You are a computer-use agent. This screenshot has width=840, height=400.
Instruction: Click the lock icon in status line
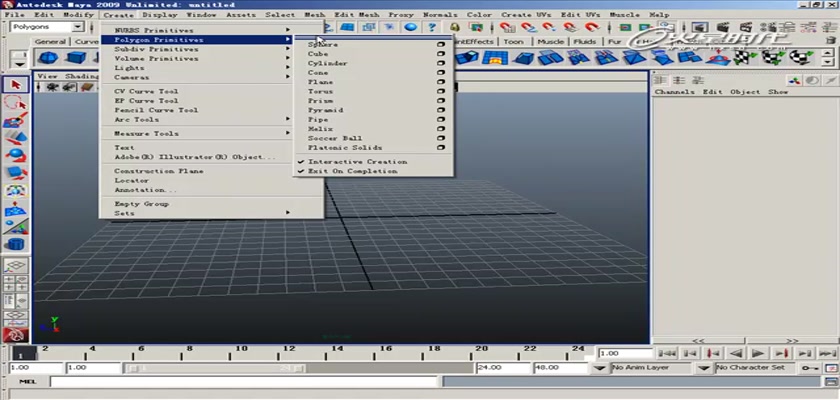455,27
